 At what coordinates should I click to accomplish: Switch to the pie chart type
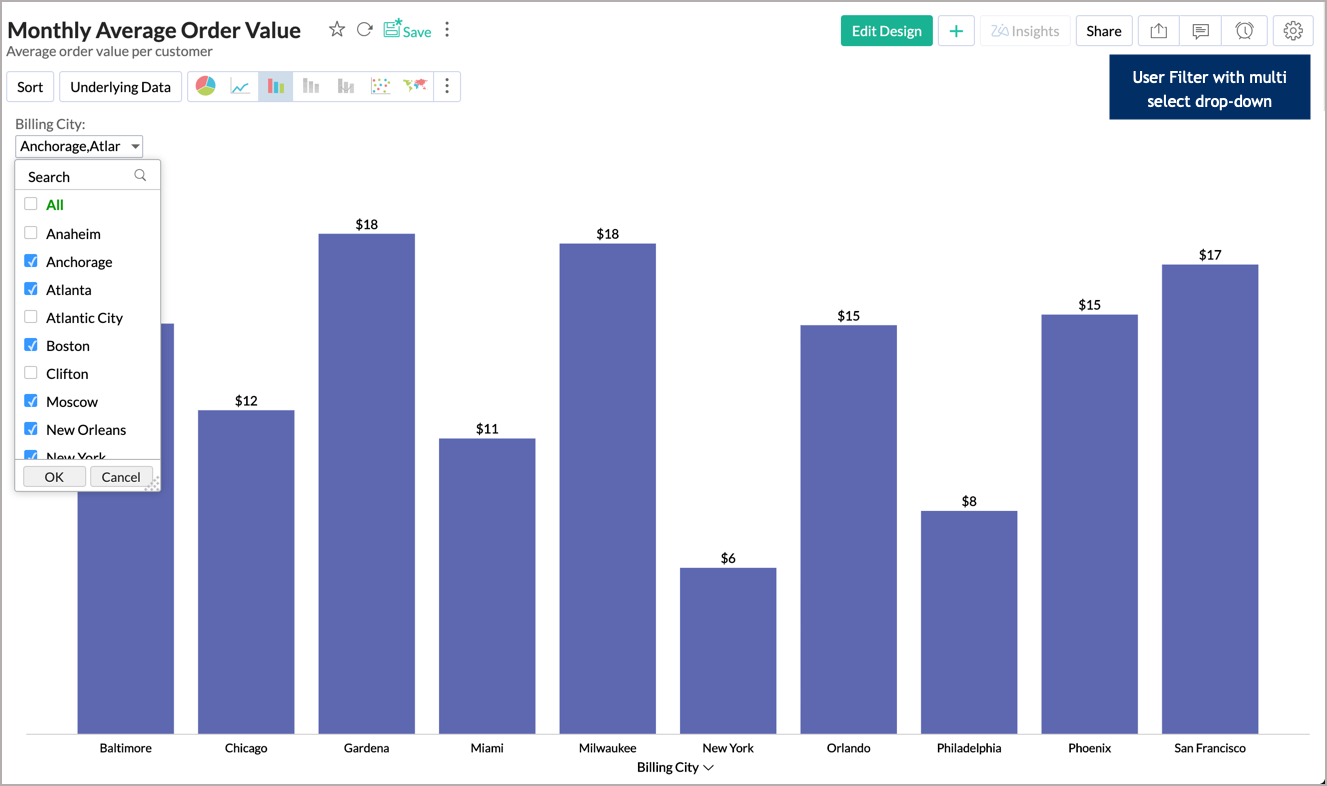coord(205,86)
